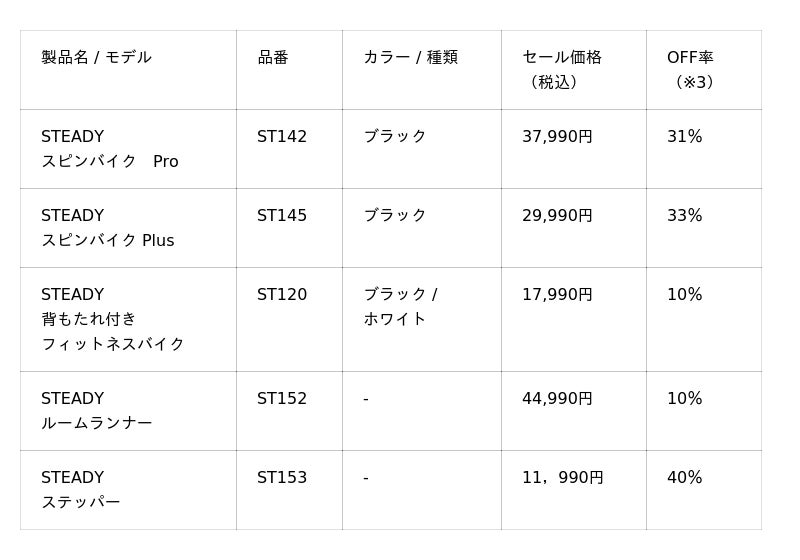The height and width of the screenshot is (560, 800).
Task: Select the 37,990円 sale price cell
Action: (x=557, y=137)
